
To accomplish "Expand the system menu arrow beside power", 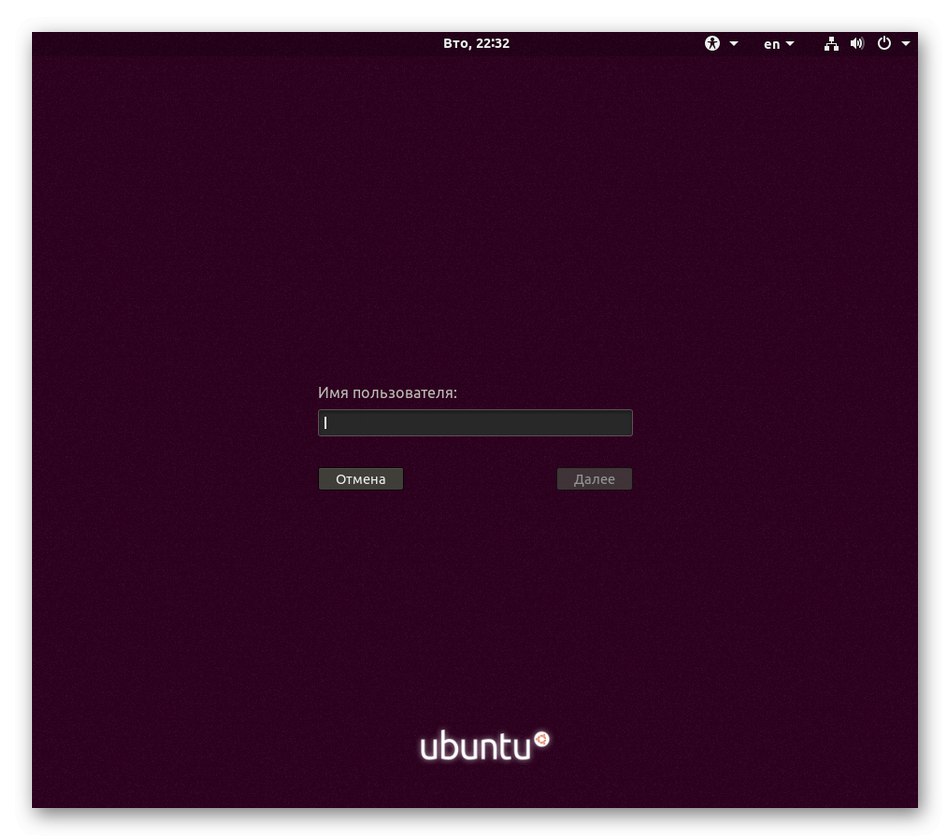I will (906, 44).
